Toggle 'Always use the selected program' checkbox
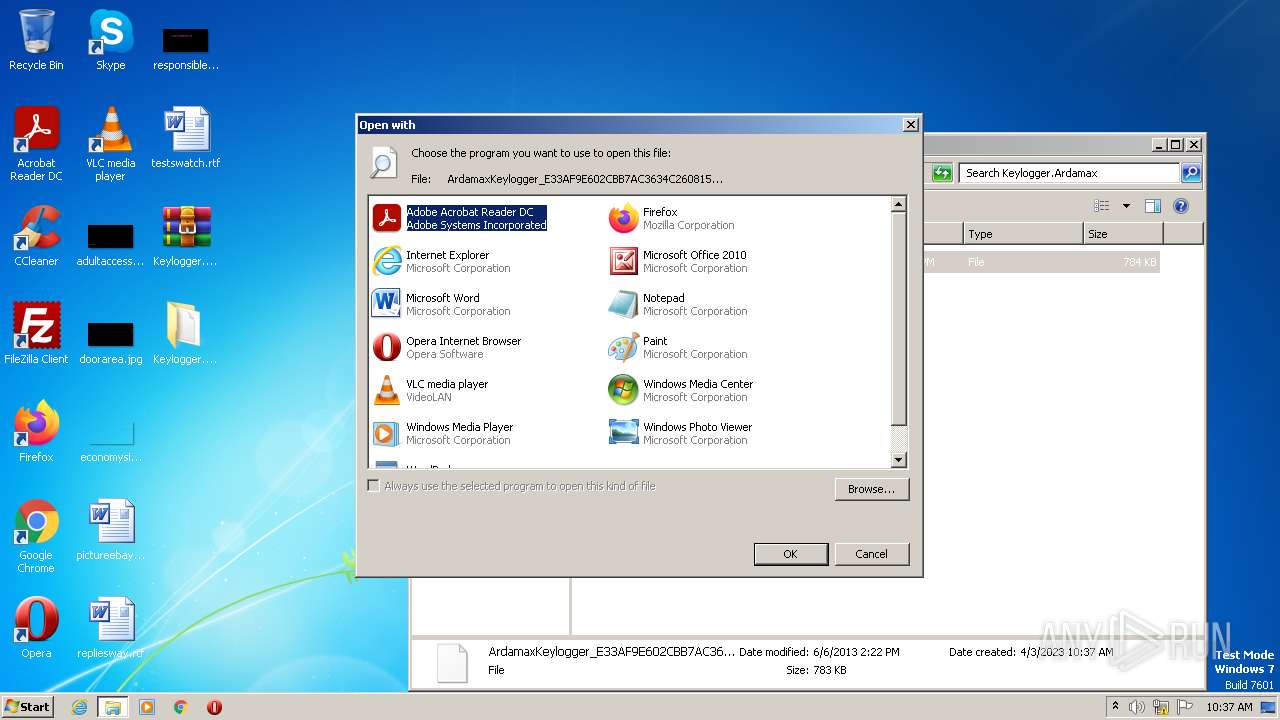This screenshot has height=720, width=1280. click(374, 486)
